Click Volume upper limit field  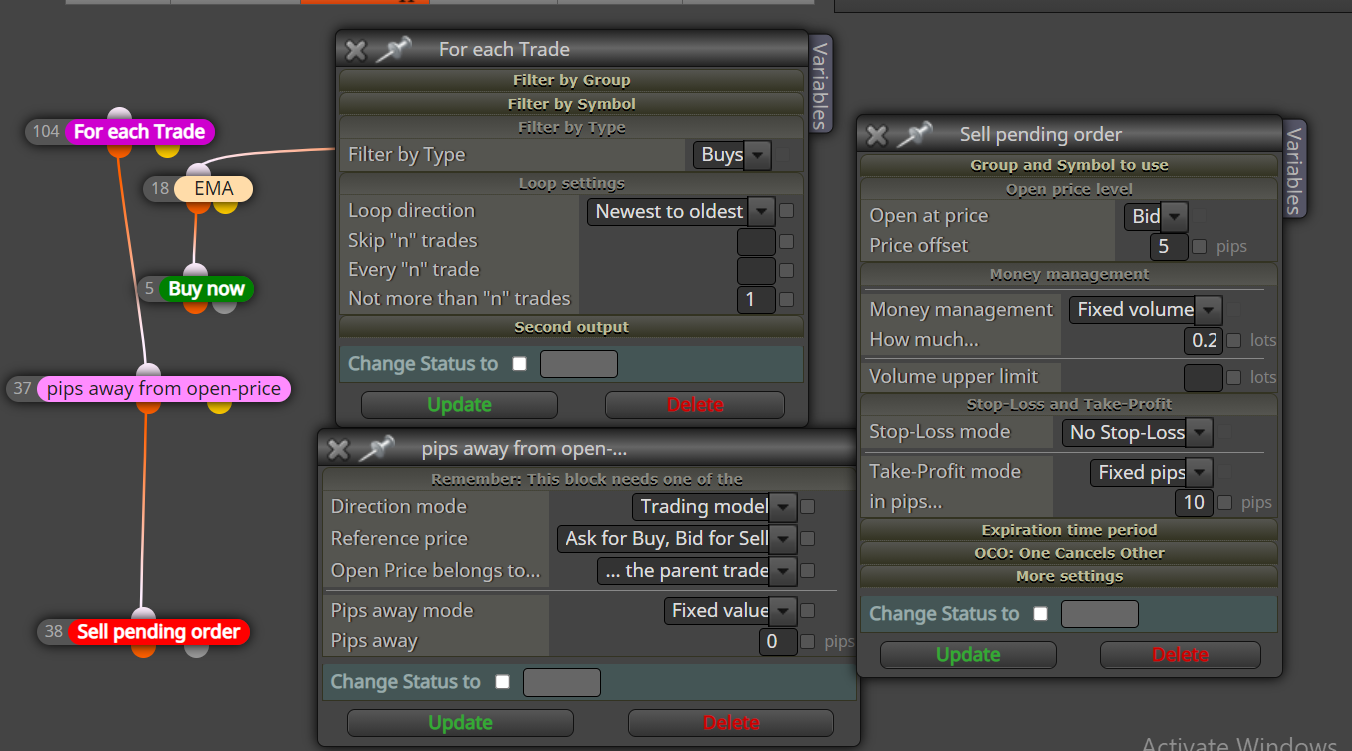[1203, 377]
